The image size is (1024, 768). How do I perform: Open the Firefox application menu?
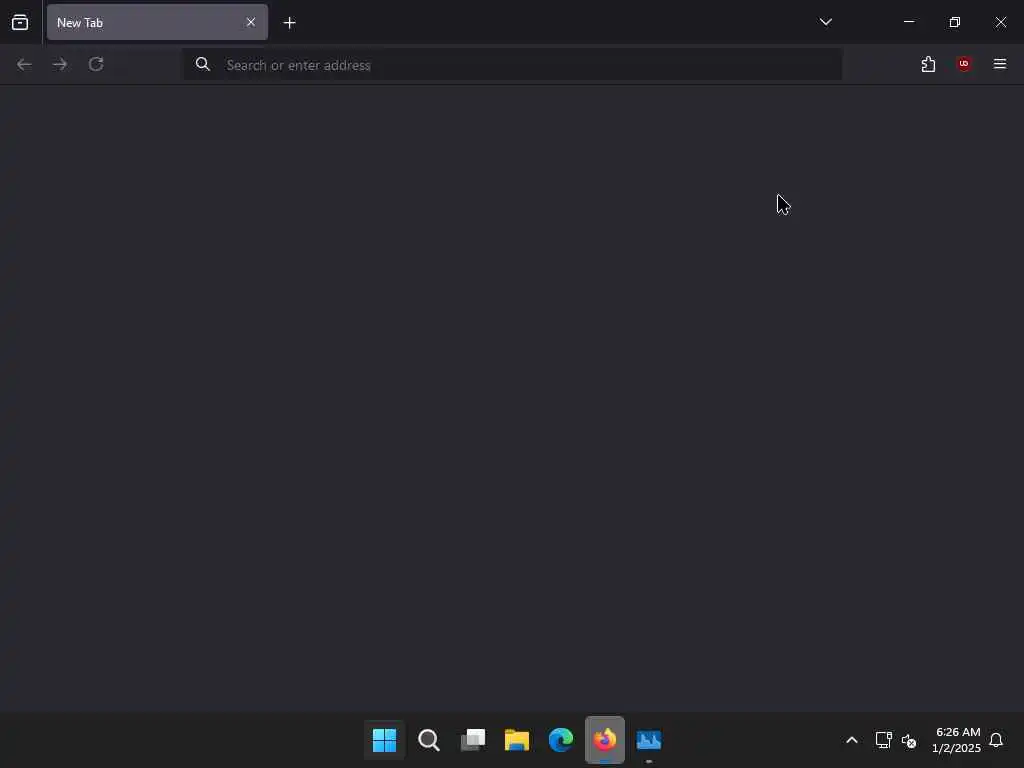coord(1000,64)
